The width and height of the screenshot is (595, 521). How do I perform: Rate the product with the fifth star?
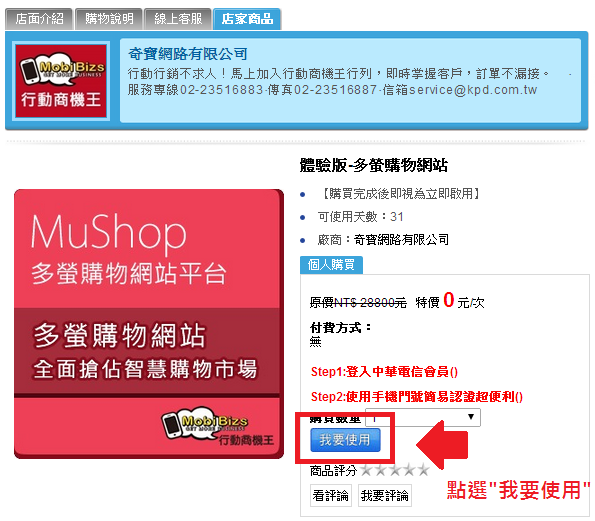(423, 471)
